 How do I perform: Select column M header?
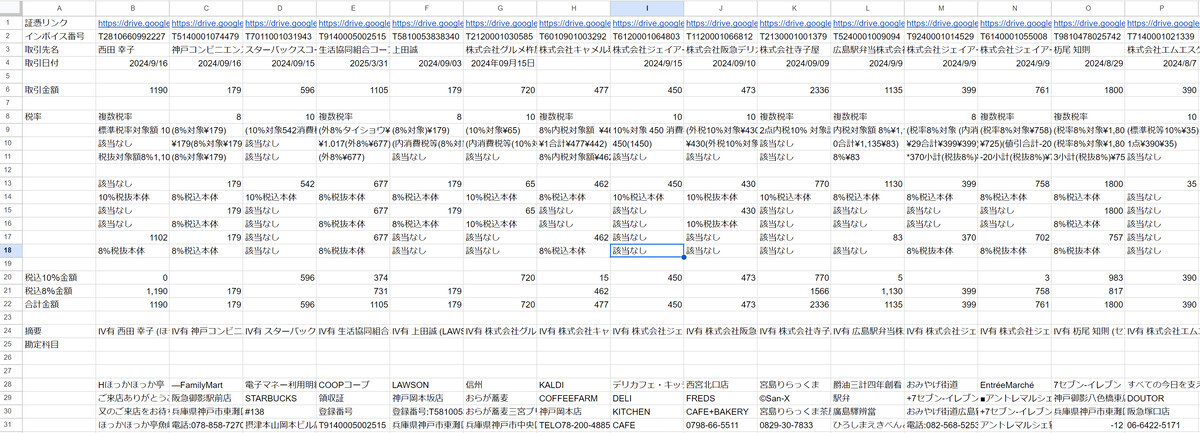(941, 7)
